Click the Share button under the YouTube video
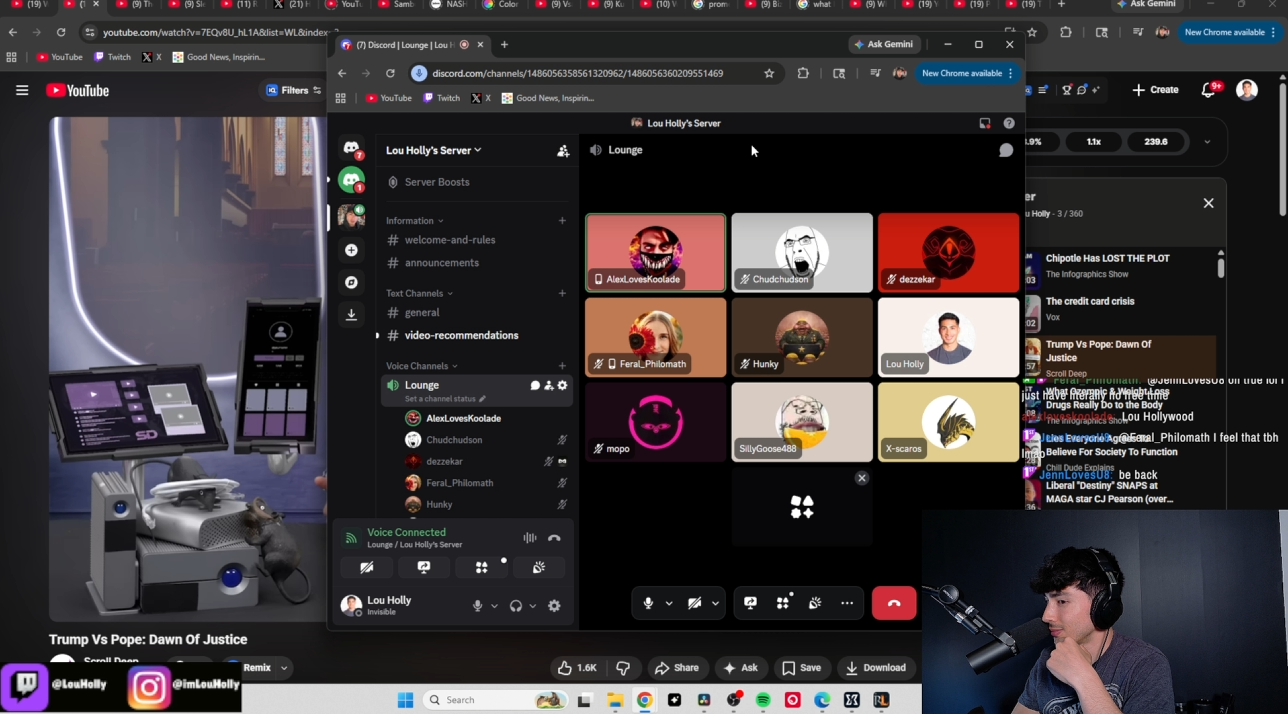The width and height of the screenshot is (1288, 714). 677,668
